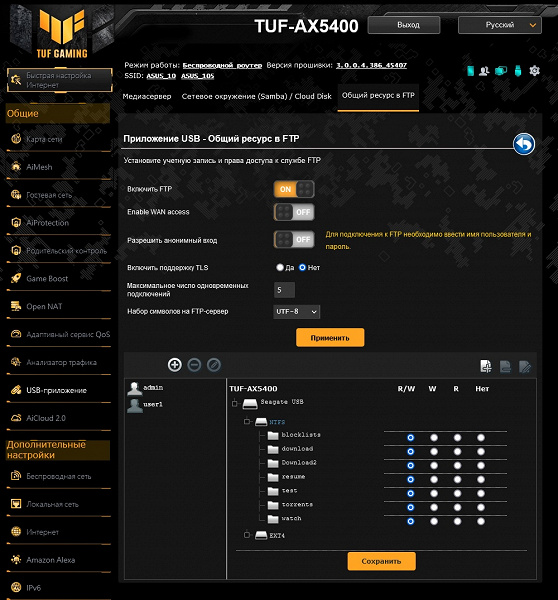Click the blue back arrow icon

click(524, 144)
